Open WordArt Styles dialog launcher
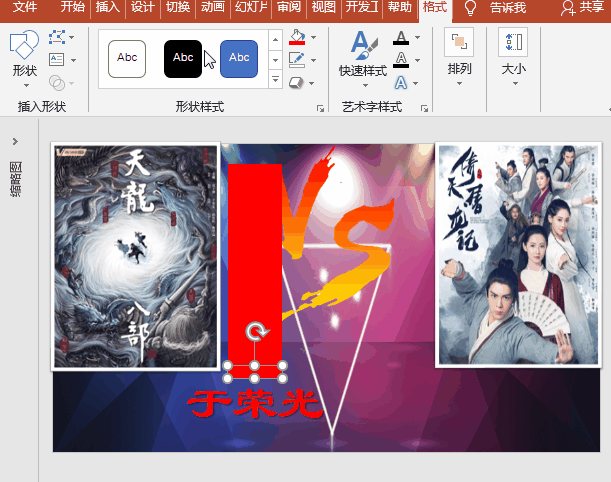Viewport: 611px width, 482px height. pos(424,108)
